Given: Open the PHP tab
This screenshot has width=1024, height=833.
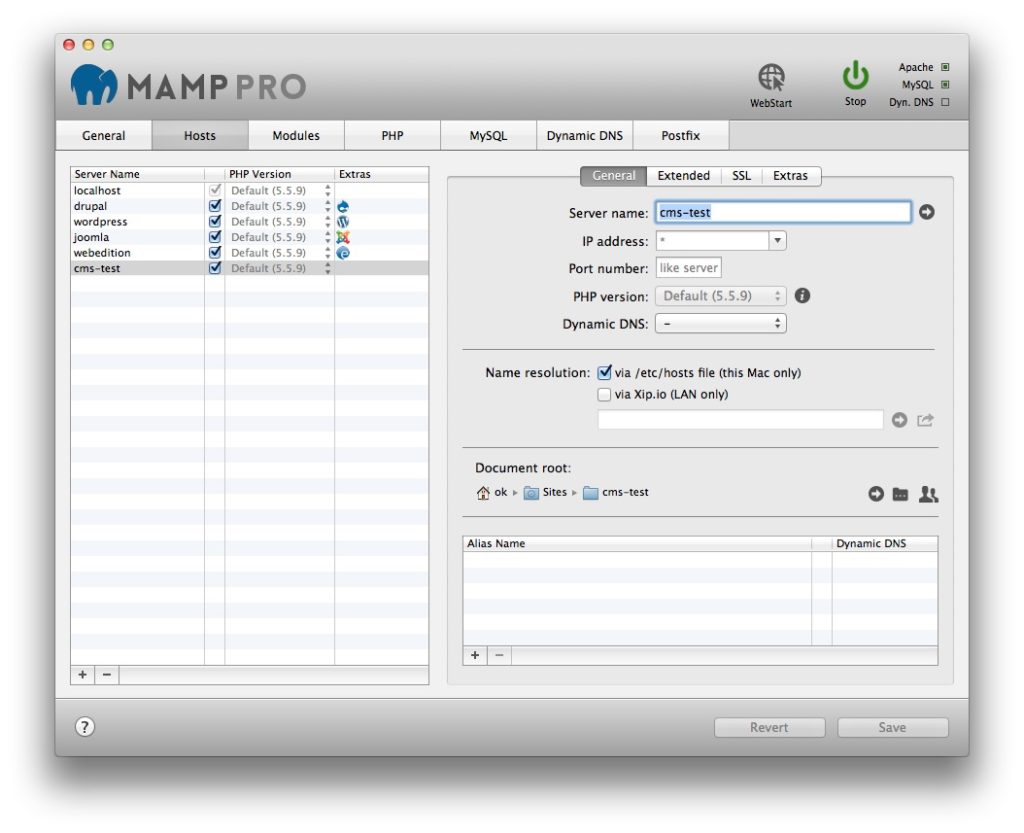Looking at the screenshot, I should (392, 136).
